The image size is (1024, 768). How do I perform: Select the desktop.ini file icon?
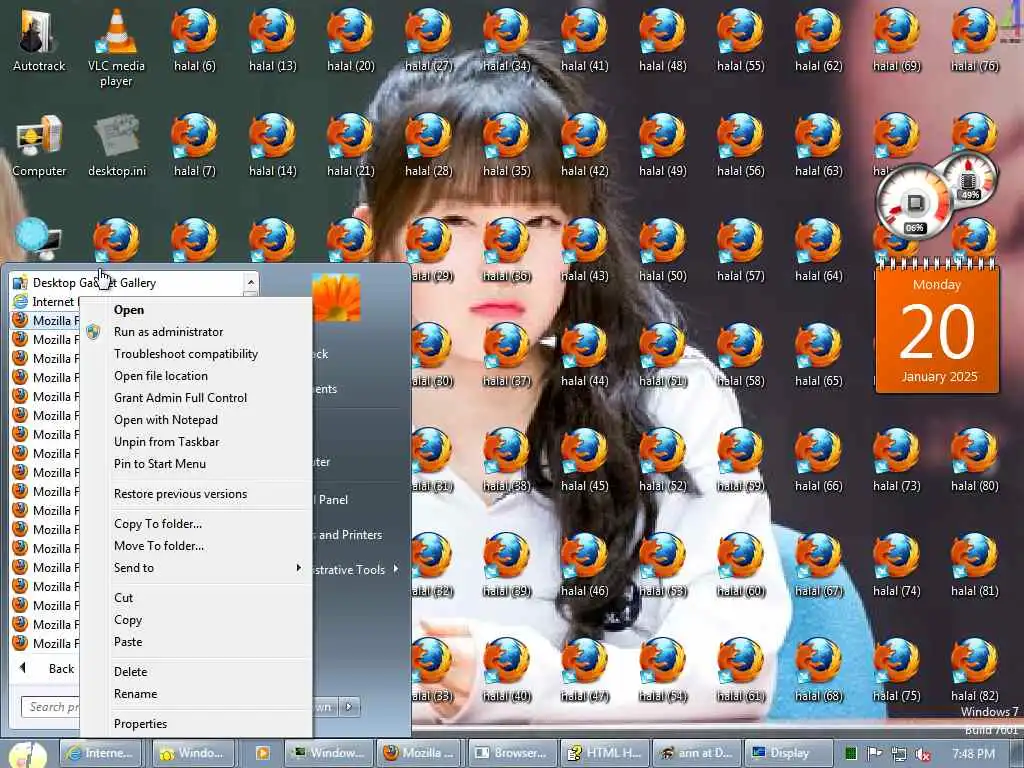click(x=117, y=145)
